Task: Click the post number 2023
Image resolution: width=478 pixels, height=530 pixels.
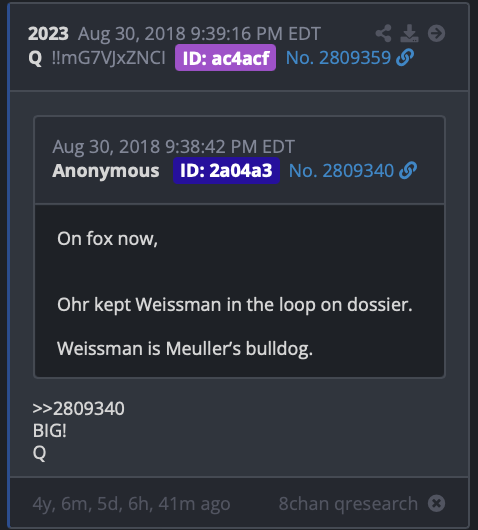Action: pyautogui.click(x=48, y=34)
